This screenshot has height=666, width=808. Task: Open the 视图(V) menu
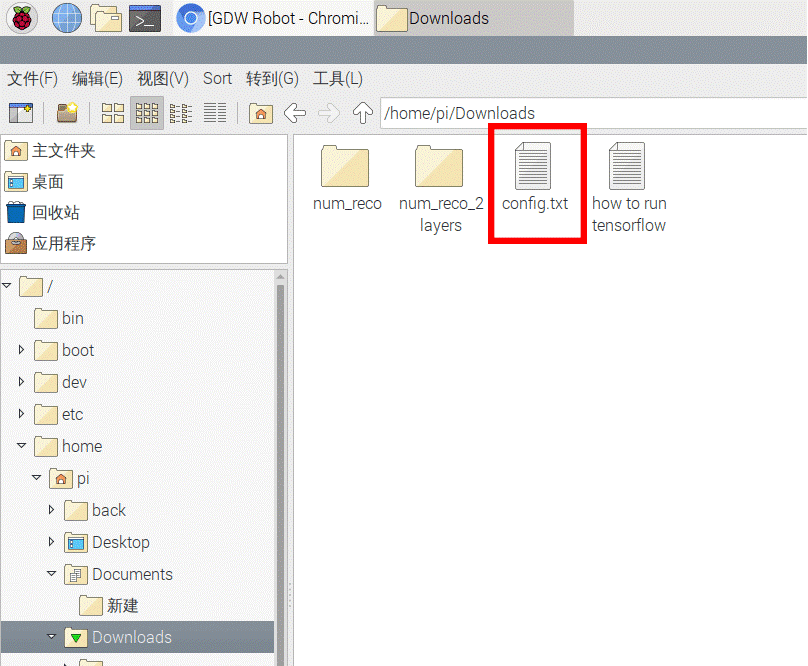pyautogui.click(x=163, y=79)
